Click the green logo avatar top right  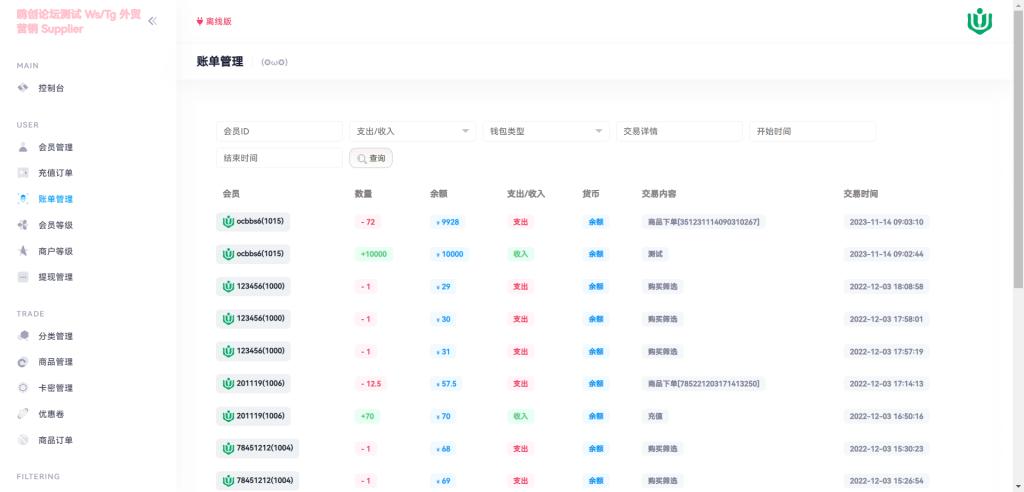point(980,21)
